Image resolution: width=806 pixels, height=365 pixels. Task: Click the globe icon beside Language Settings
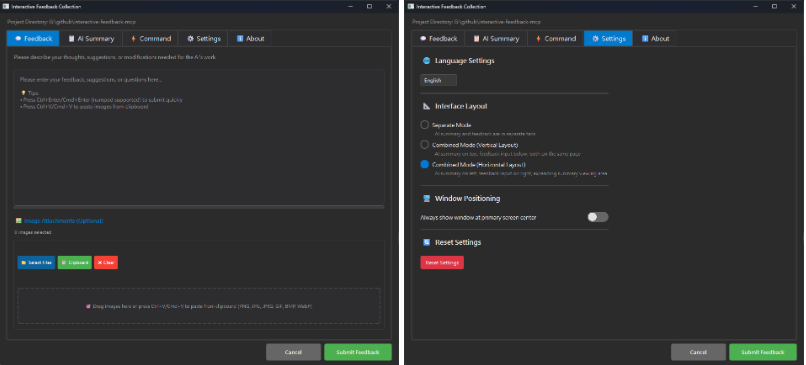point(426,61)
